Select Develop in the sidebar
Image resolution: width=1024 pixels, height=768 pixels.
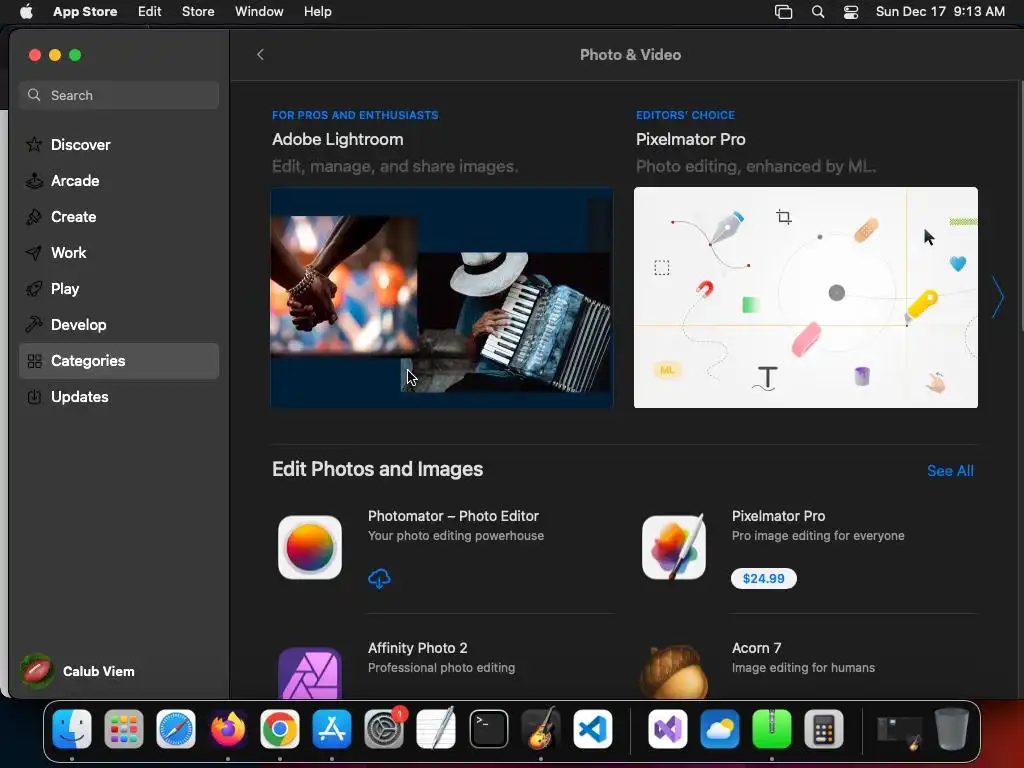119,325
